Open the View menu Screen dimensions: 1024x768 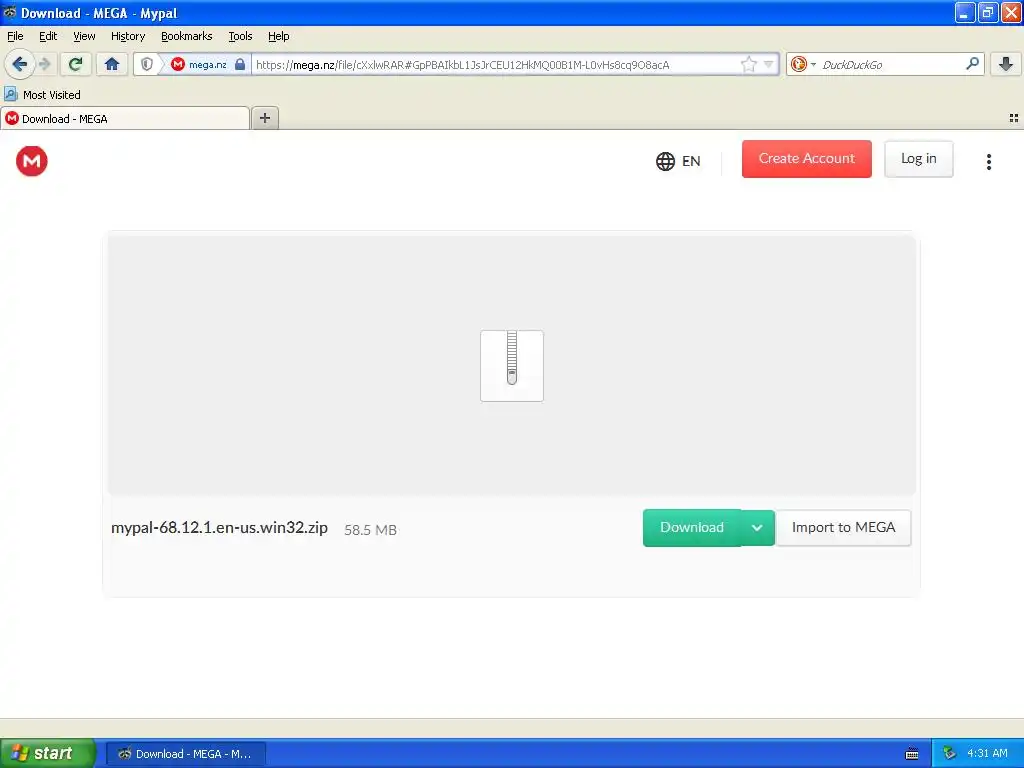pos(84,36)
